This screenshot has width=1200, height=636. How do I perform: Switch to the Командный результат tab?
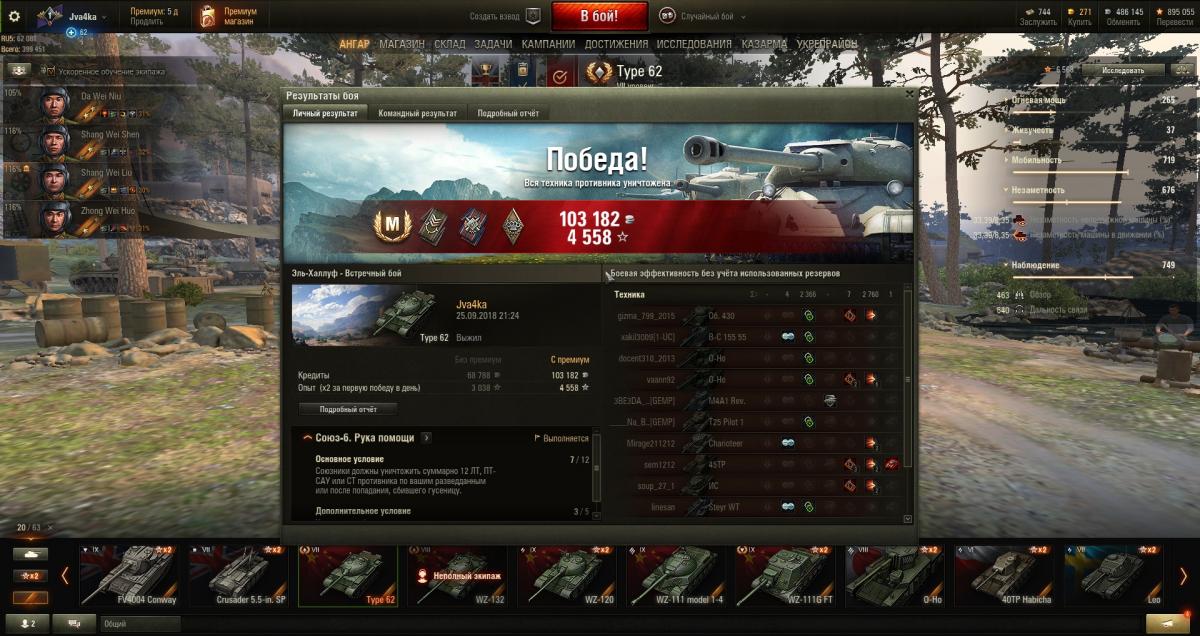[418, 113]
